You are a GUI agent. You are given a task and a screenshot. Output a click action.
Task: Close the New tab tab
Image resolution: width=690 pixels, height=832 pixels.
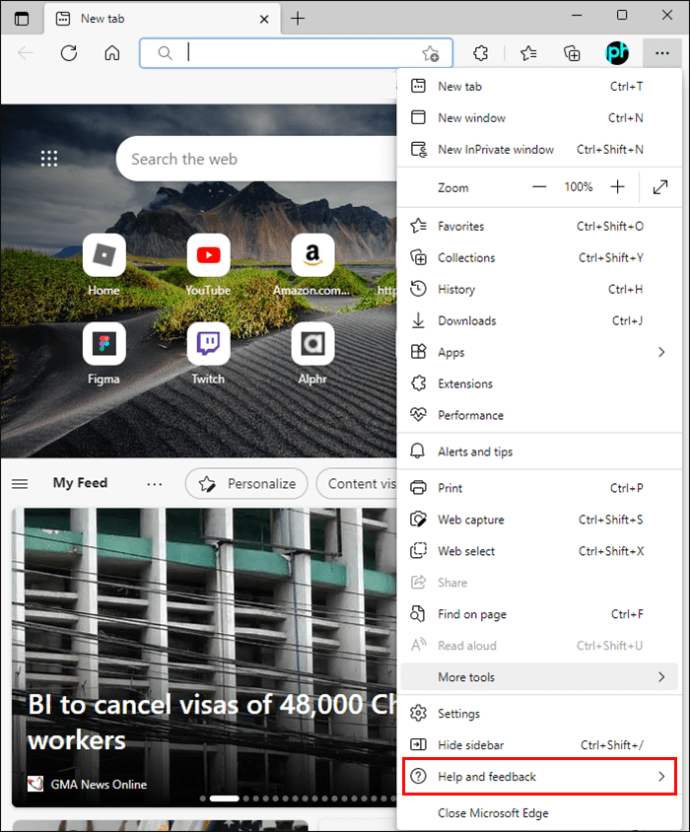[x=264, y=19]
